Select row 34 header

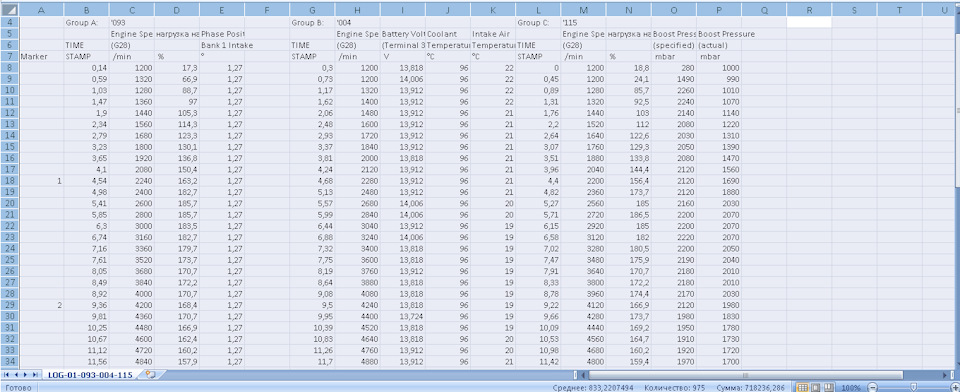tap(9, 362)
